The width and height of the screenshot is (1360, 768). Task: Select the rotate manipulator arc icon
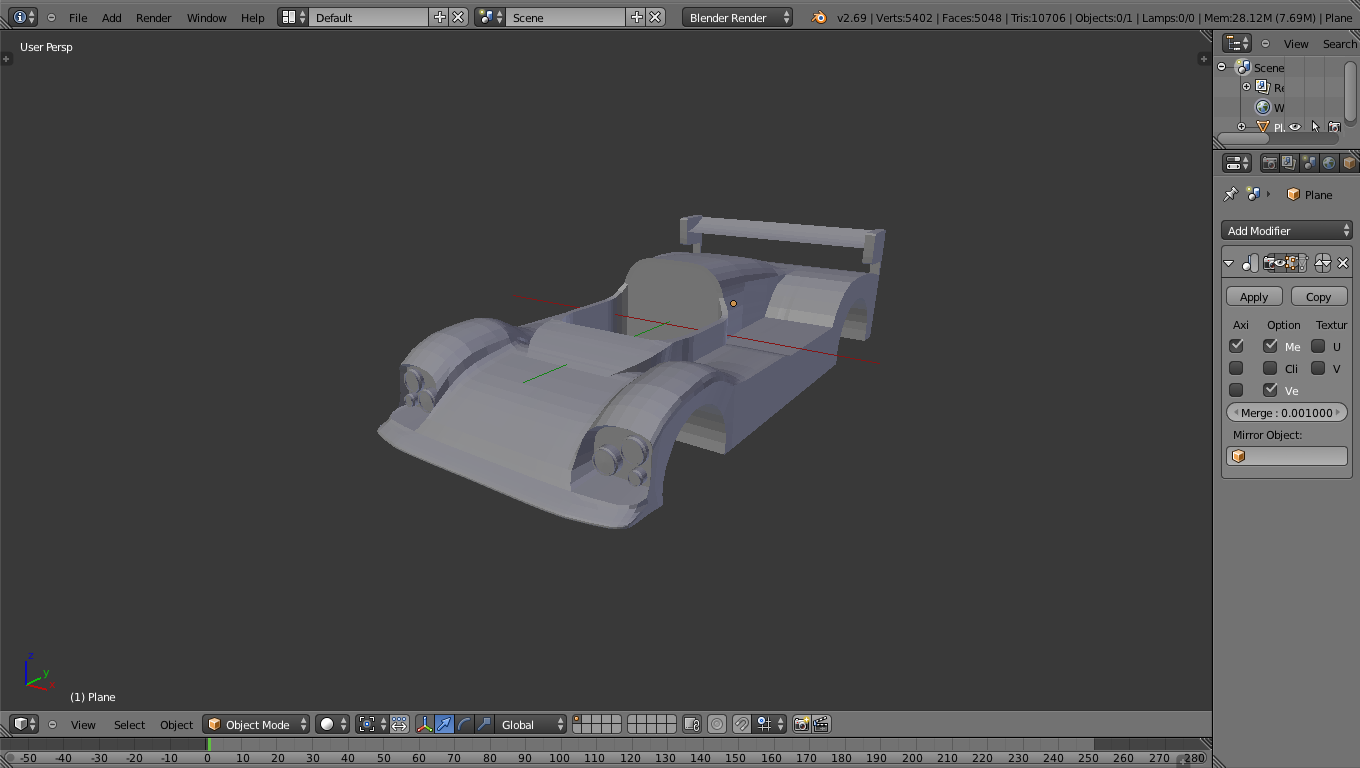[x=464, y=724]
